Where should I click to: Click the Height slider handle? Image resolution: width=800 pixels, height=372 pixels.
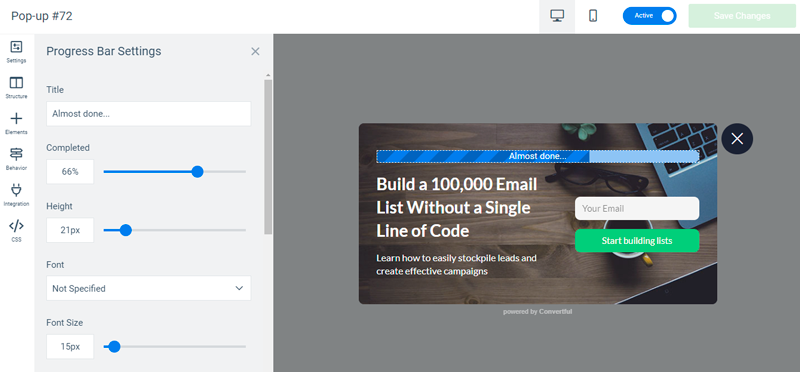[126, 230]
